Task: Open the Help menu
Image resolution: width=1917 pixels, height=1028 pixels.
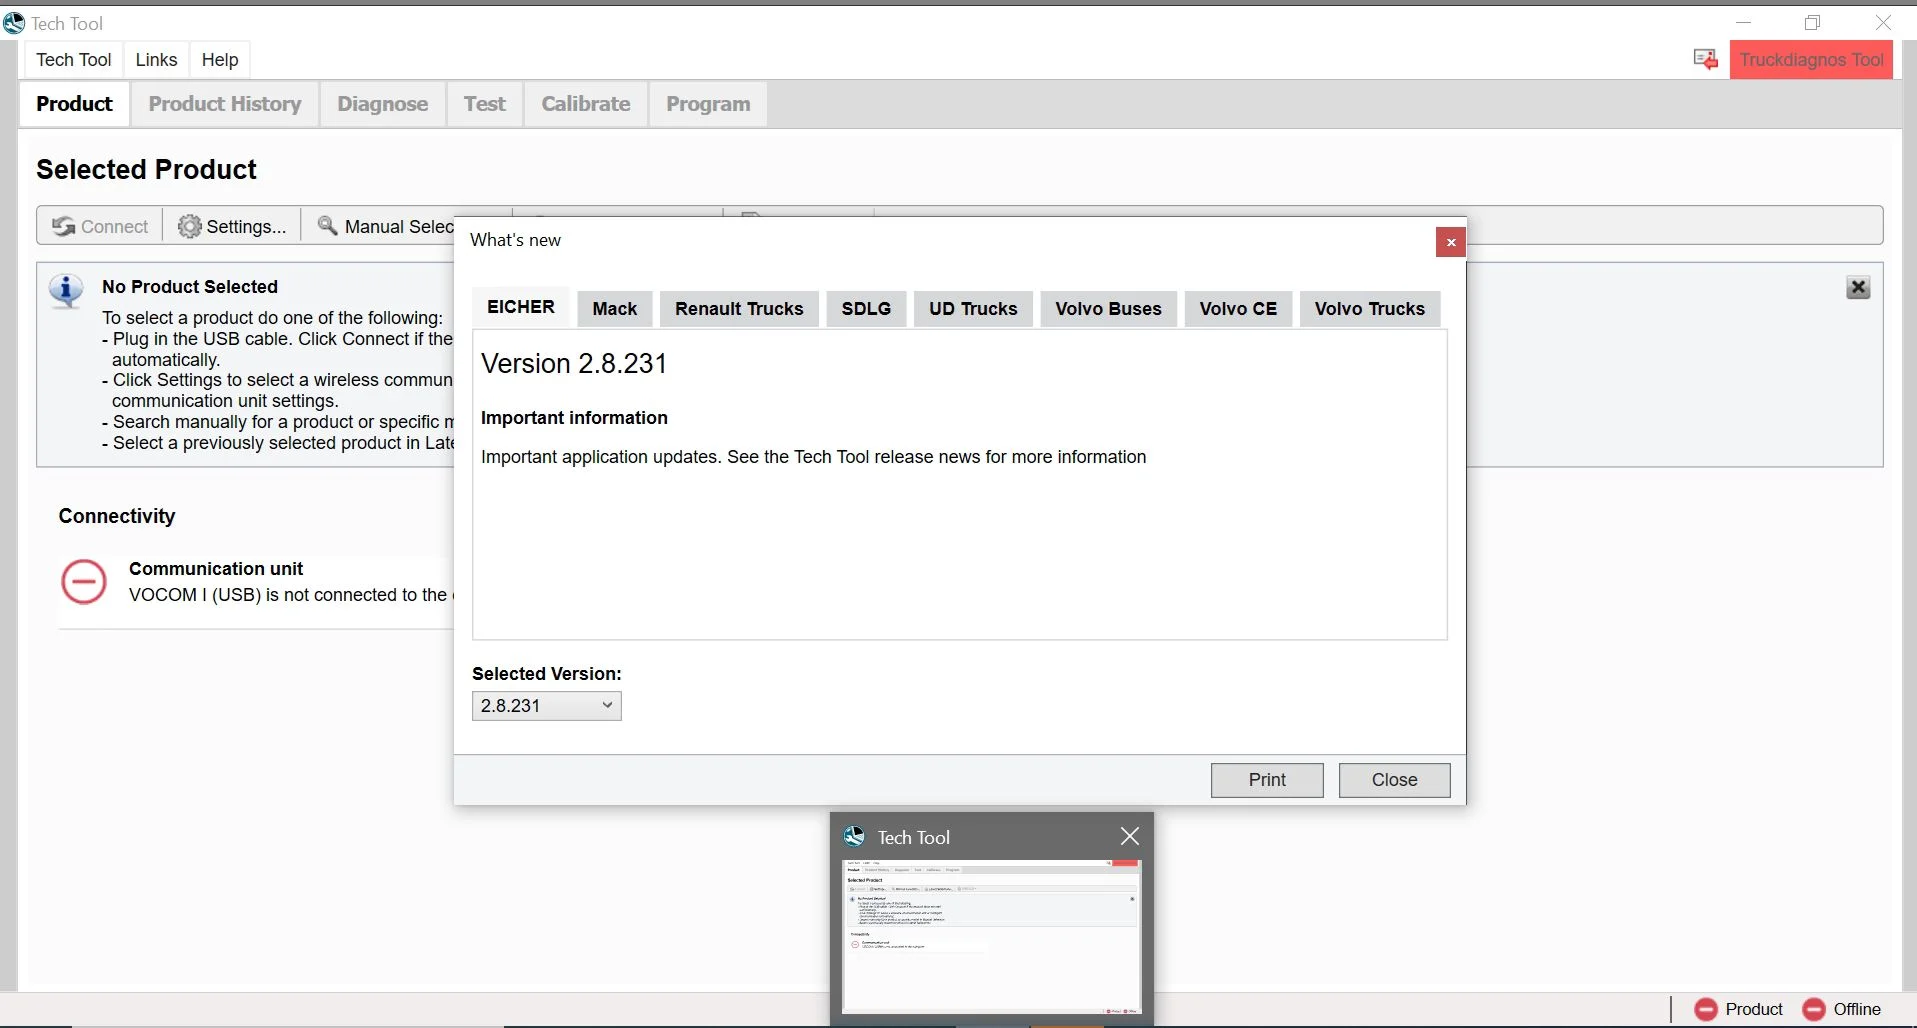Action: point(220,60)
